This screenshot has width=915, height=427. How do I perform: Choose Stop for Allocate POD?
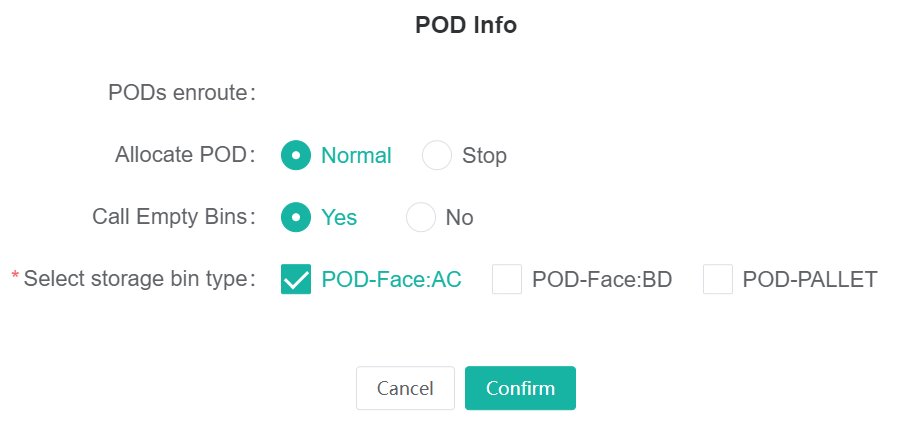(x=438, y=156)
